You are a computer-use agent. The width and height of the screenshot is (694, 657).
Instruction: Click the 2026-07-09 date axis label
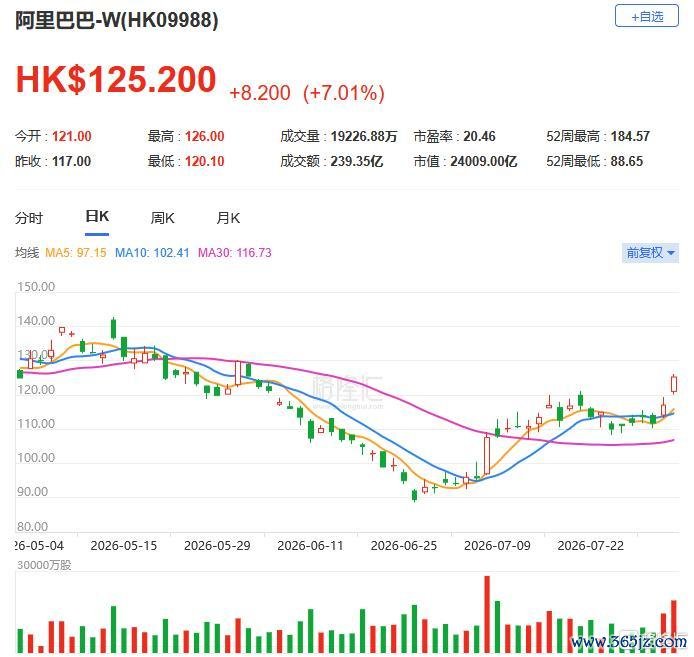(497, 545)
